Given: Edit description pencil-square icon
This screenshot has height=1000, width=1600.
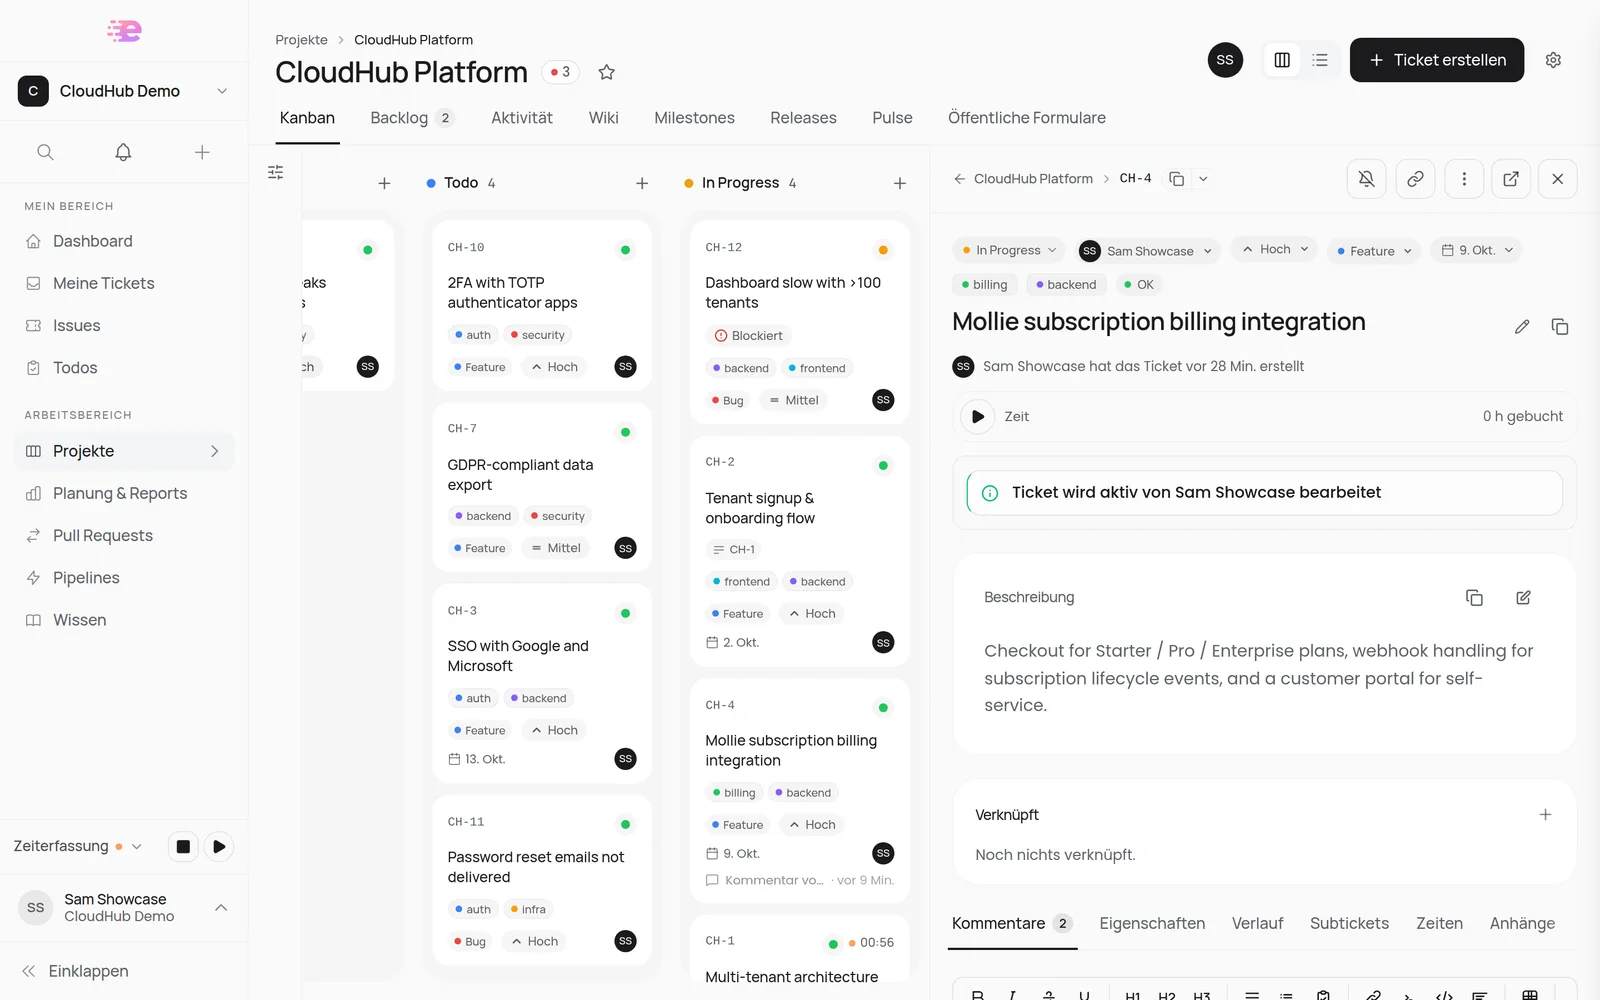Looking at the screenshot, I should click(1523, 597).
